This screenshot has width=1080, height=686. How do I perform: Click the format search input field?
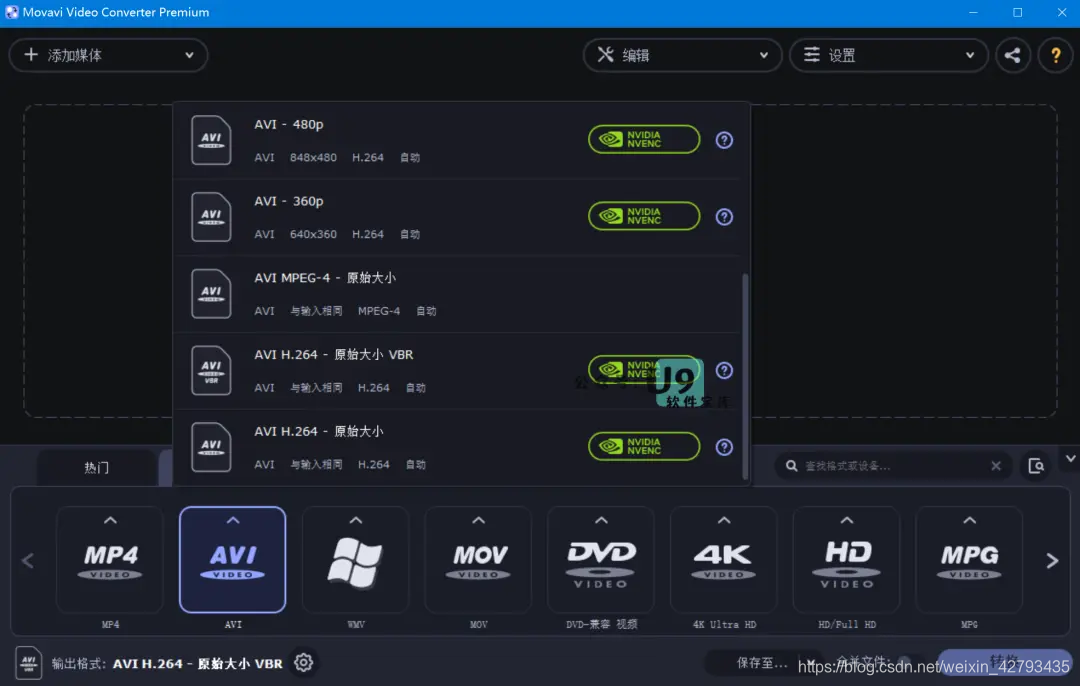tap(894, 466)
